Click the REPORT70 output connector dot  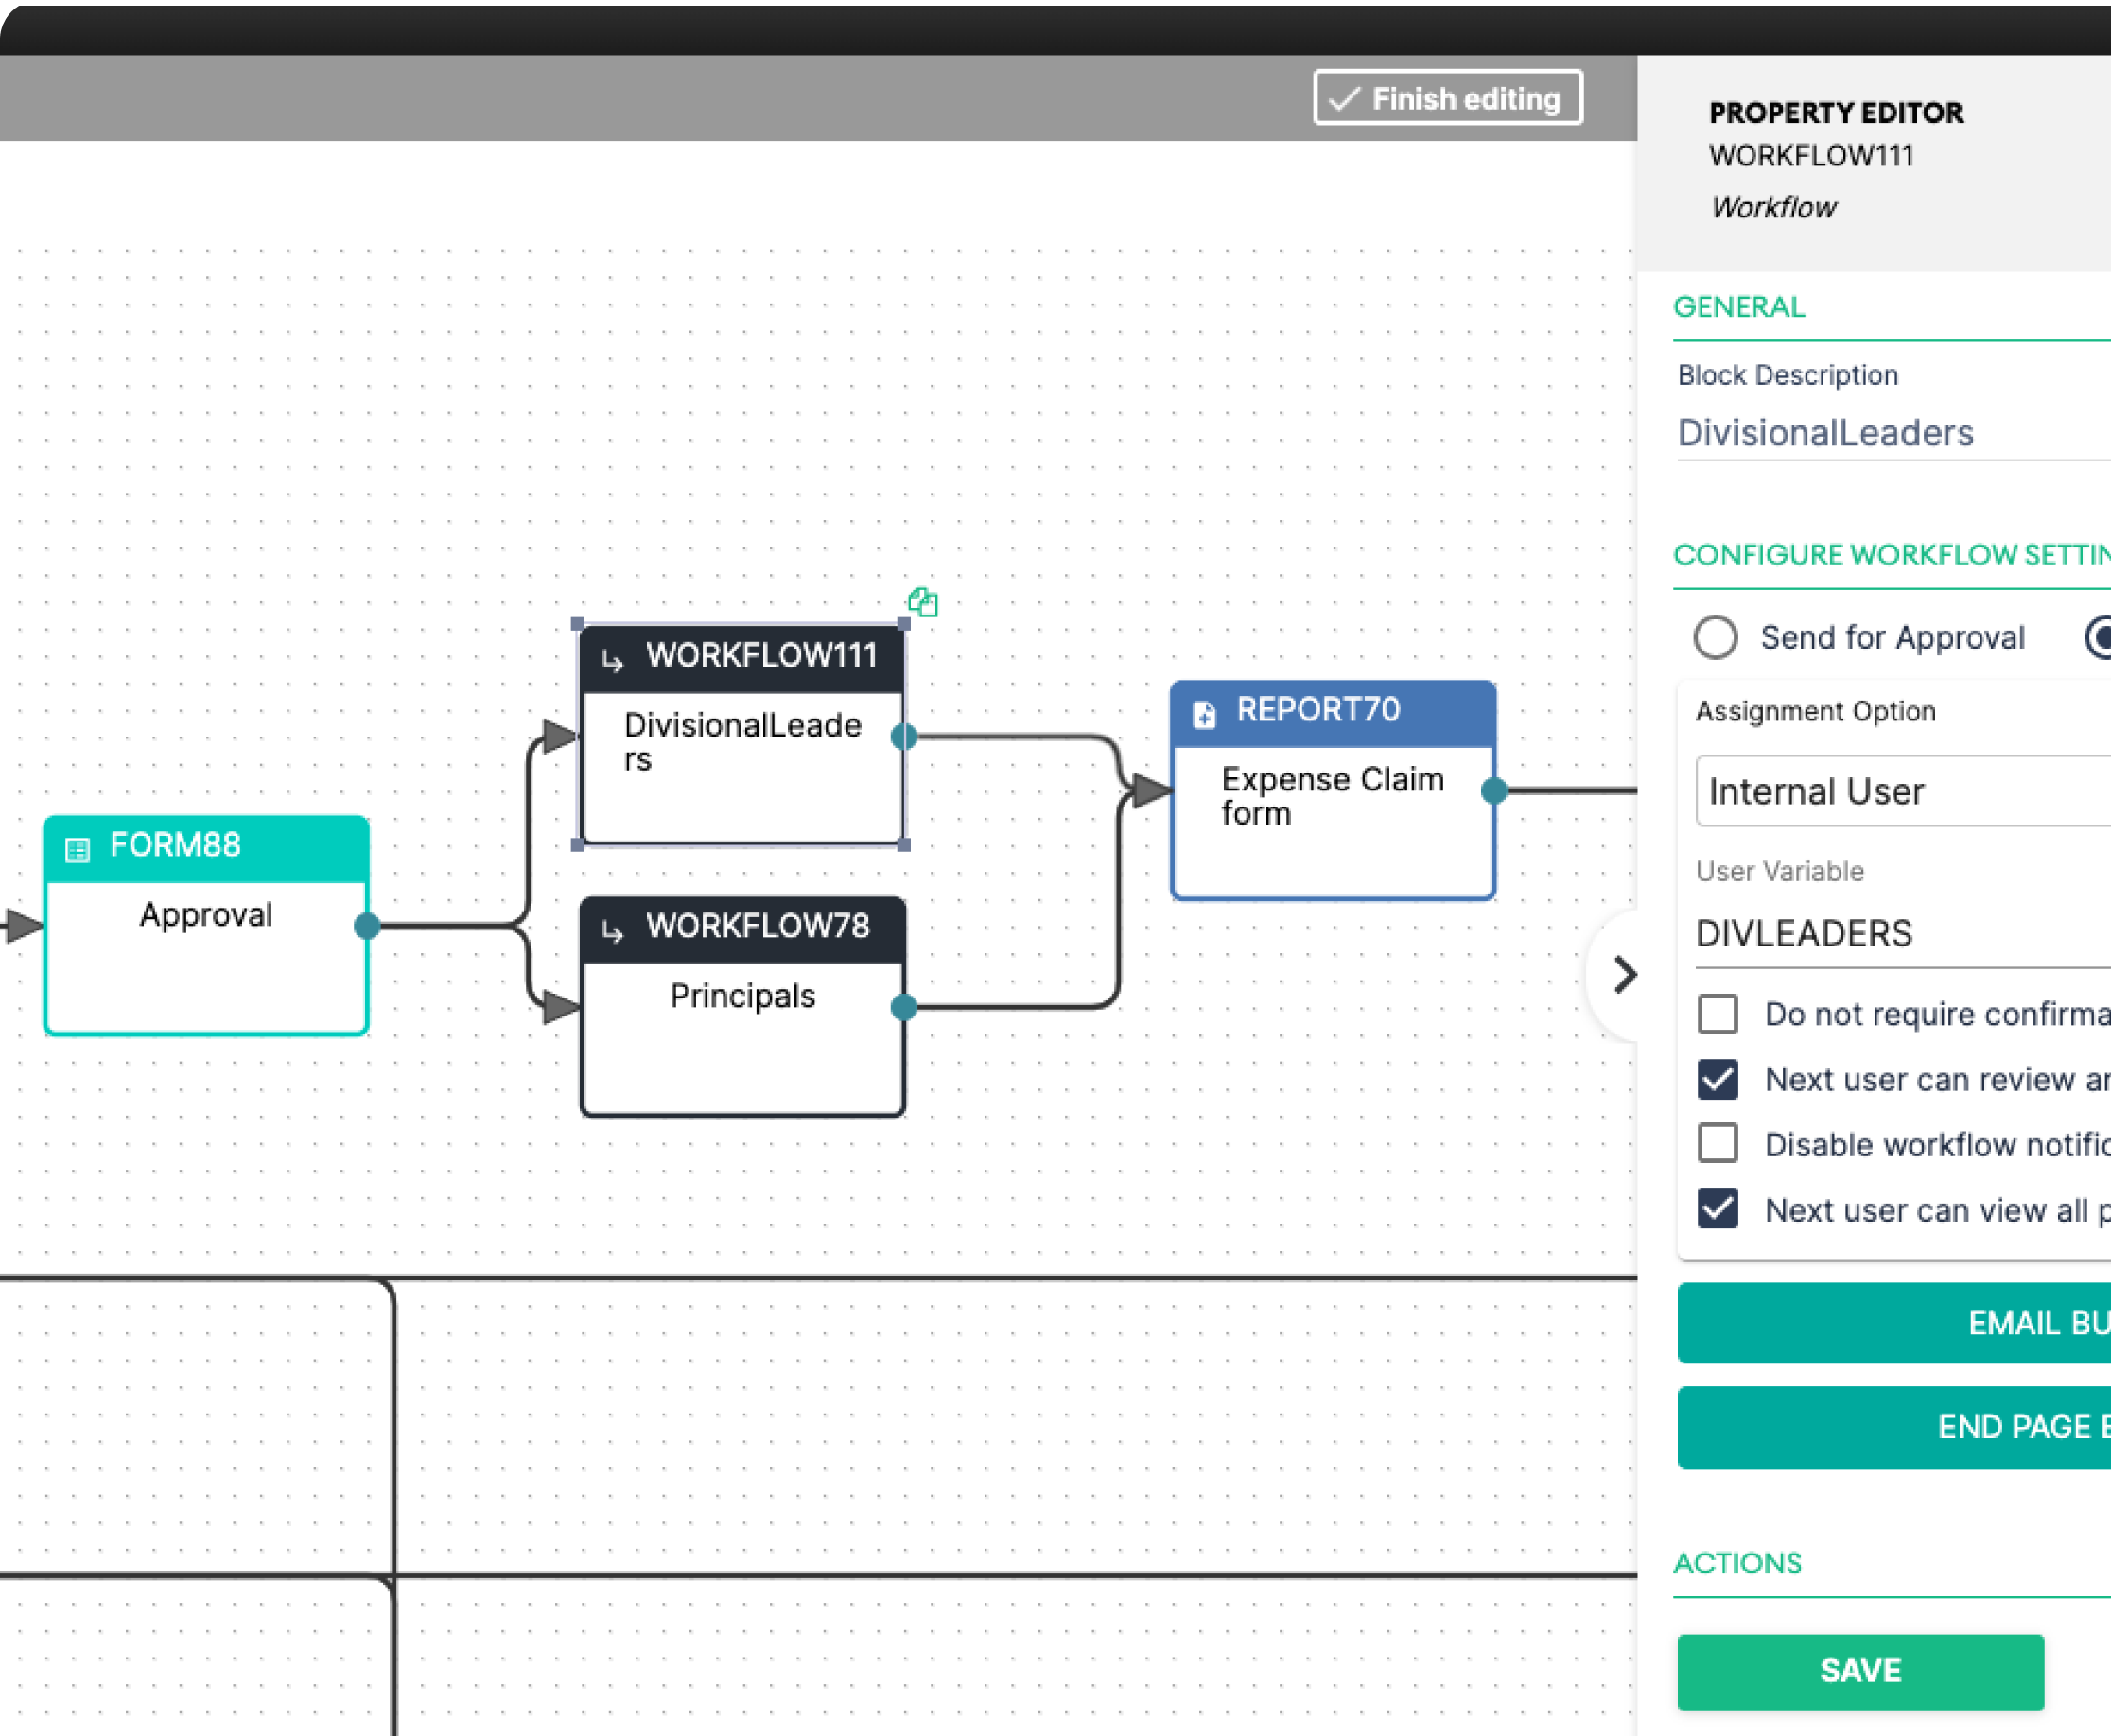pyautogui.click(x=1494, y=791)
